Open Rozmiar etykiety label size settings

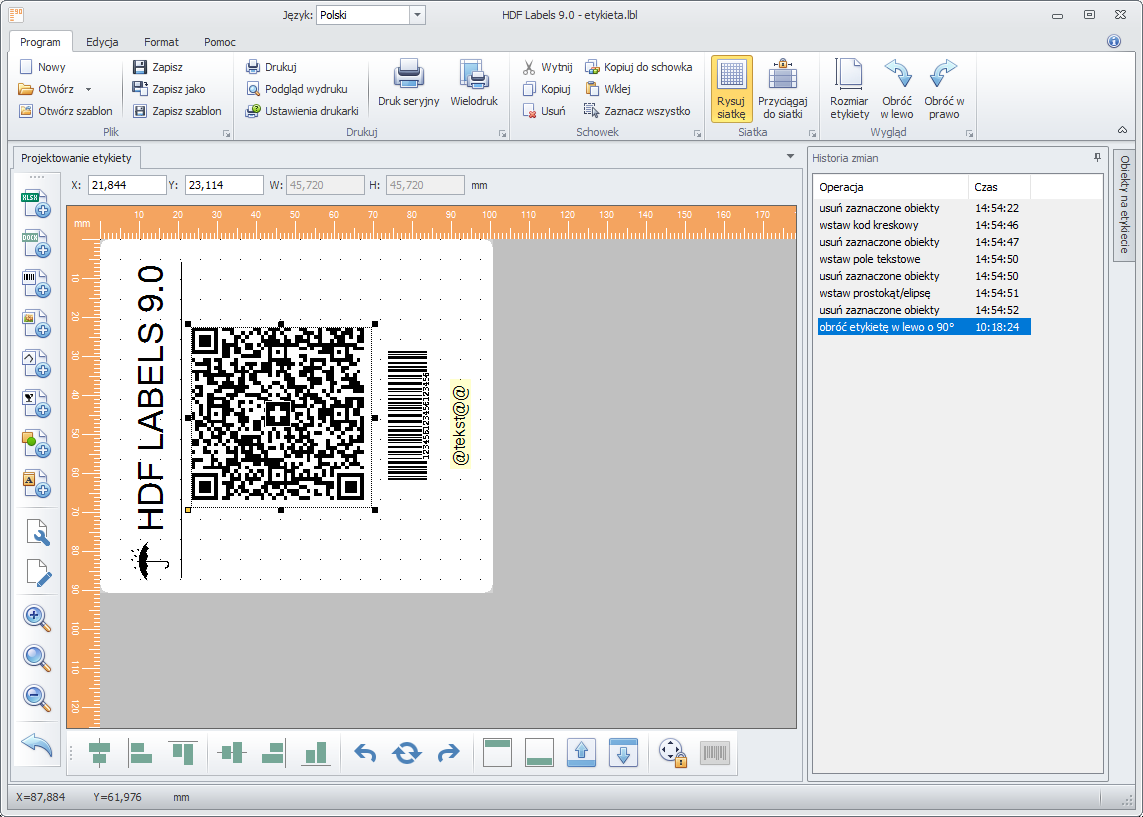click(x=849, y=89)
